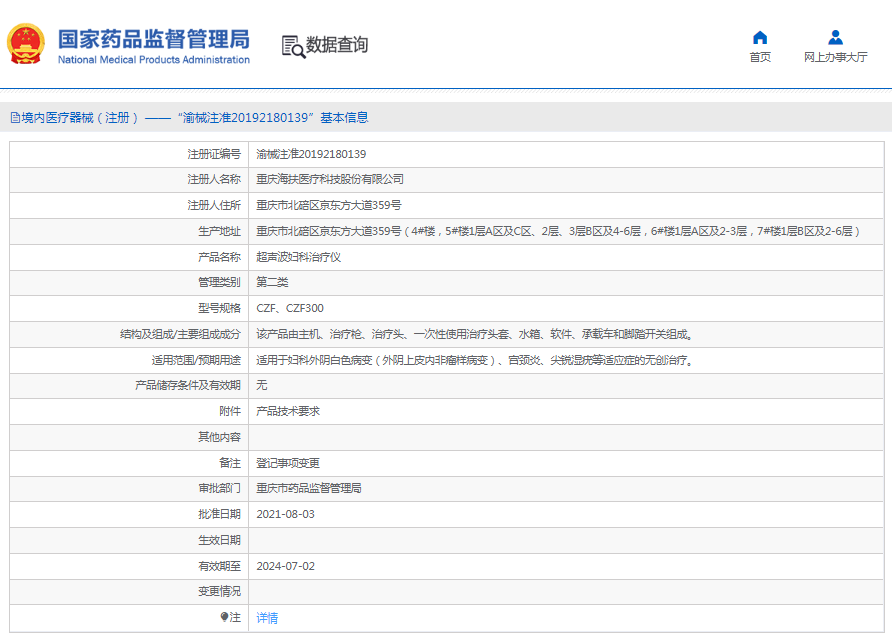Click the person icon above 网上办事大厅
892x639 pixels.
[x=835, y=38]
